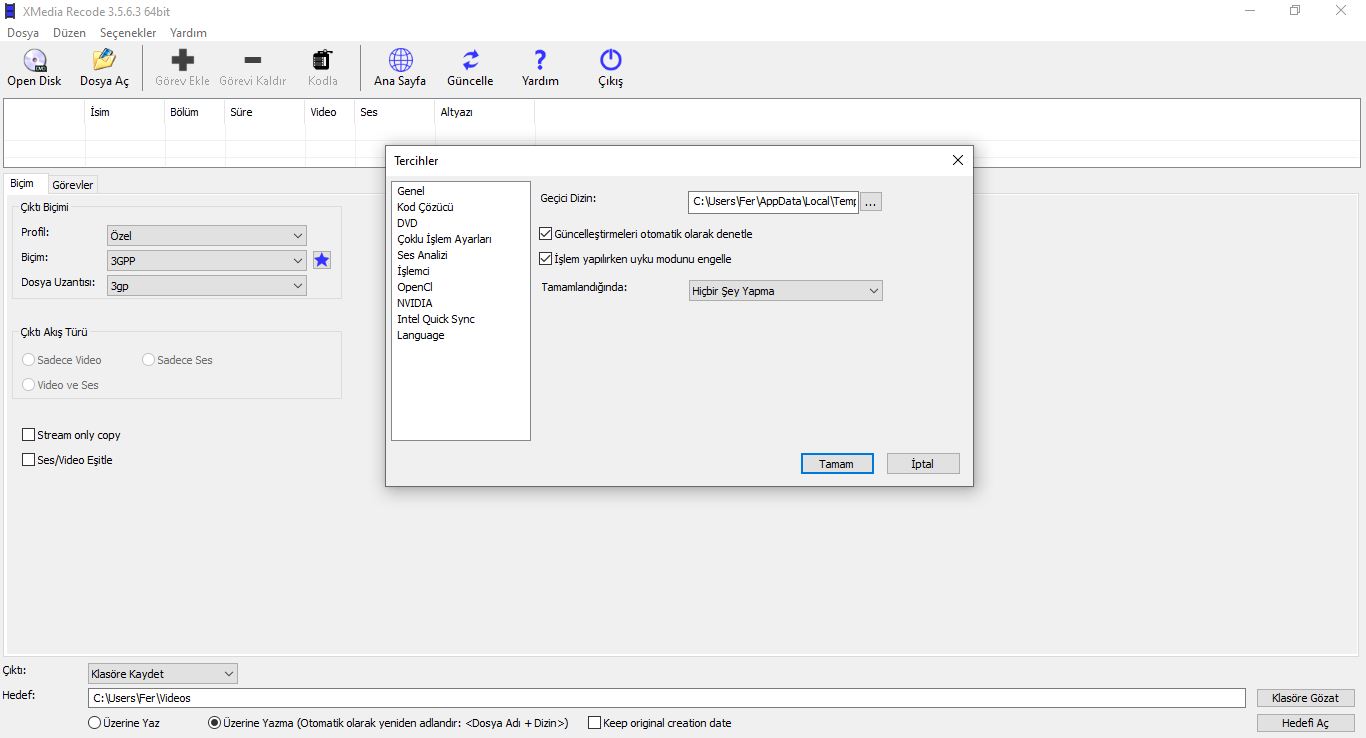Open the Biçim dropdown showing 3GPP
The height and width of the screenshot is (738, 1366).
click(x=207, y=260)
